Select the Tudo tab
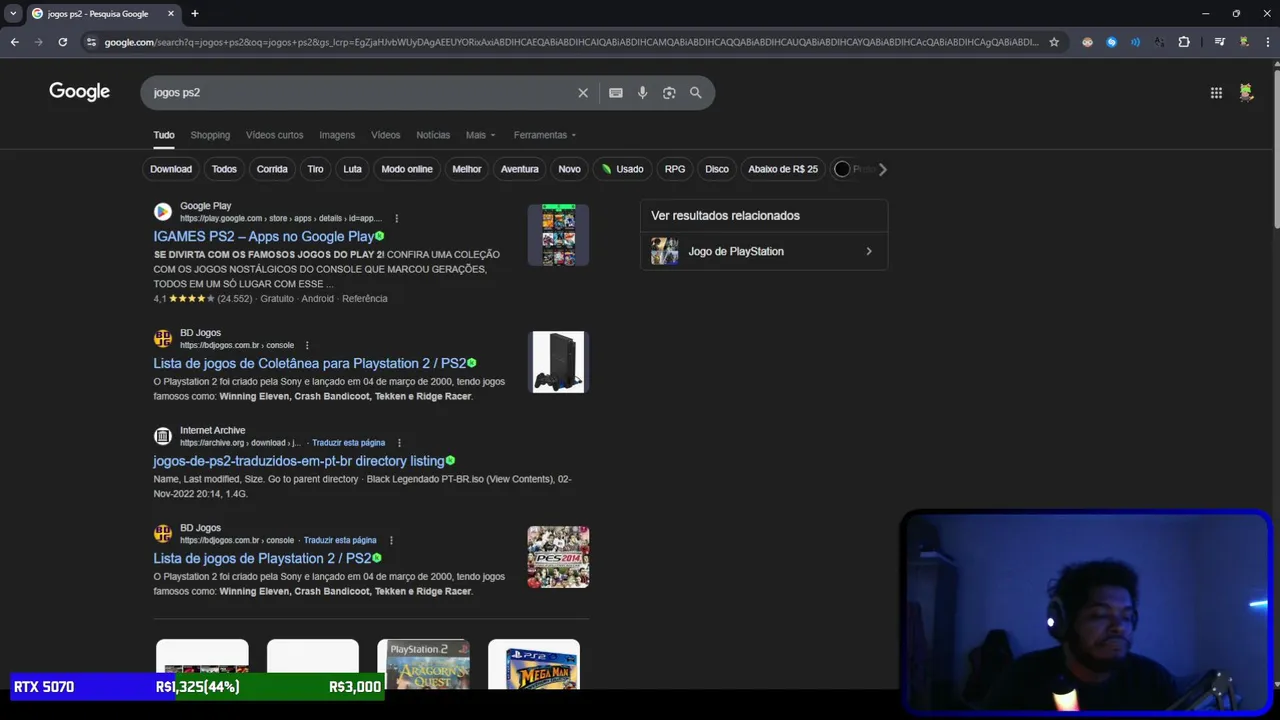 pyautogui.click(x=164, y=135)
